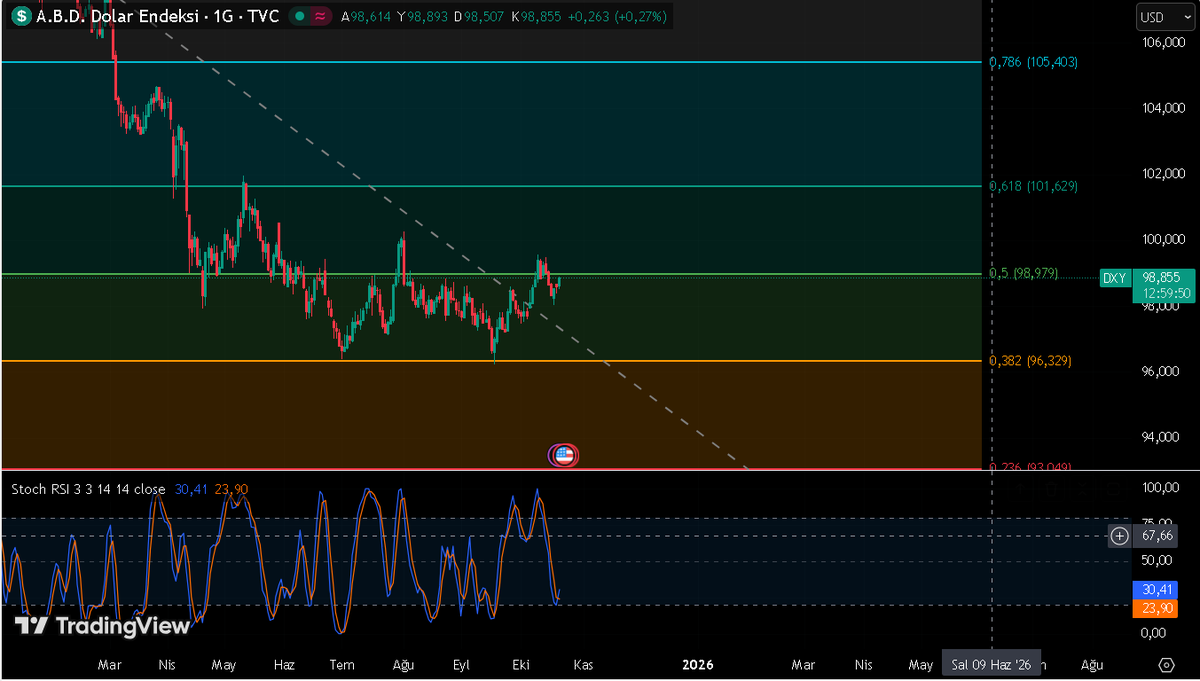Click the orange 23,90 axis tag

point(1155,608)
